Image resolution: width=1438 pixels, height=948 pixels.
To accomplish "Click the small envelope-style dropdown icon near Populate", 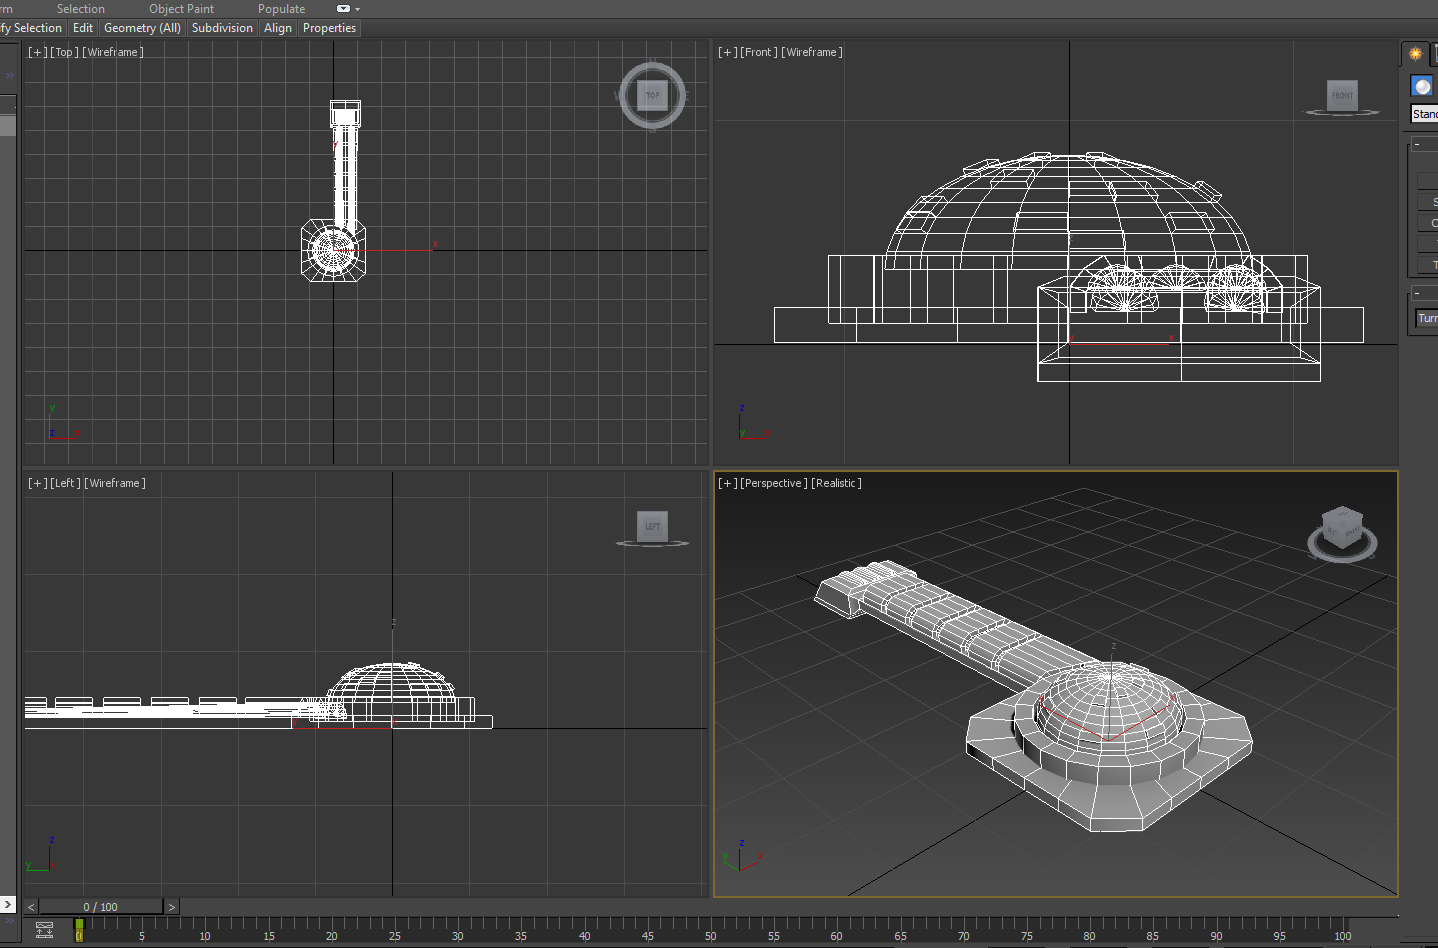I will 344,9.
